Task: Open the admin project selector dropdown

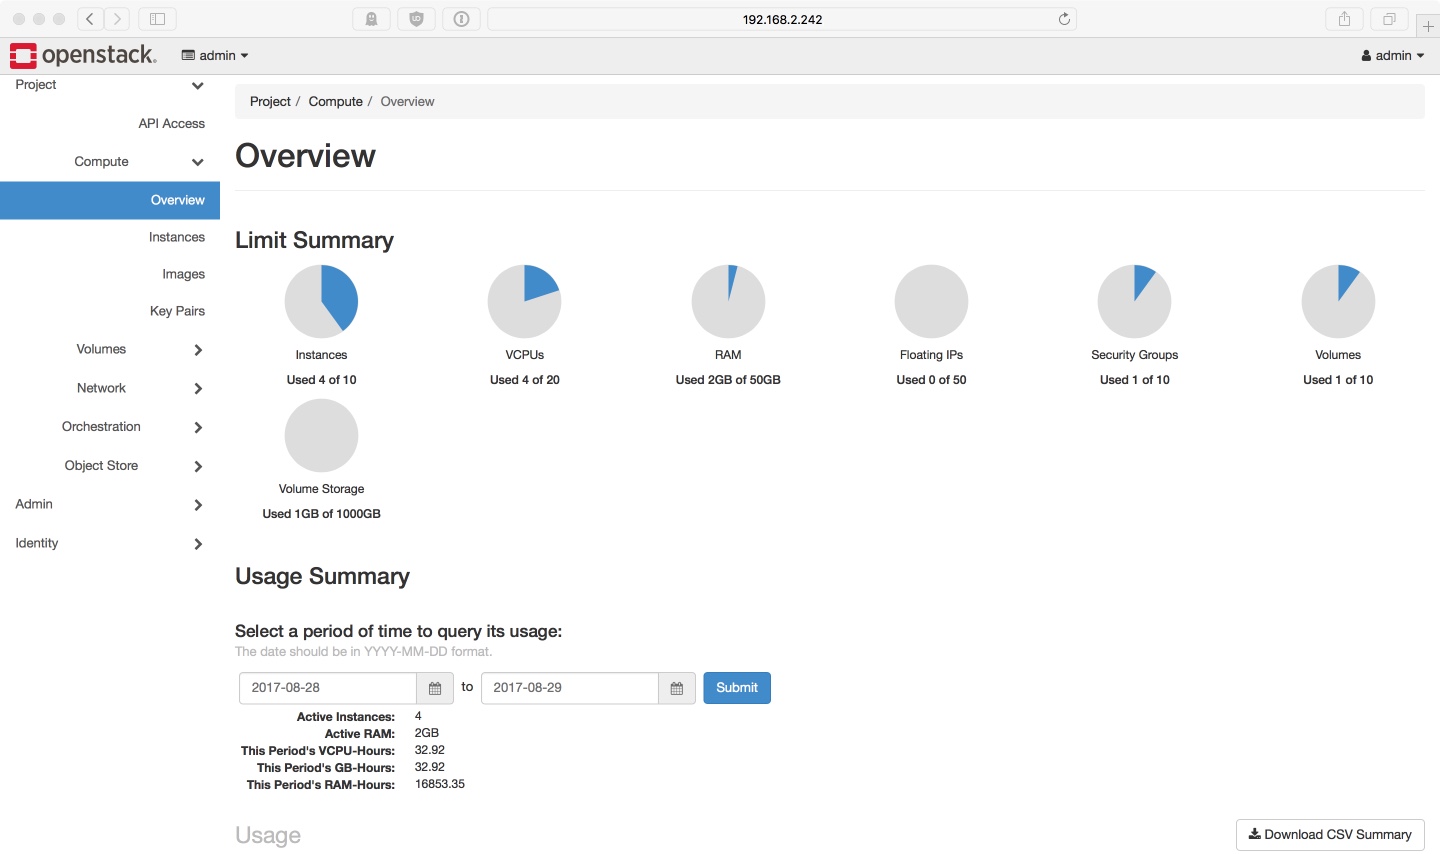Action: point(215,56)
